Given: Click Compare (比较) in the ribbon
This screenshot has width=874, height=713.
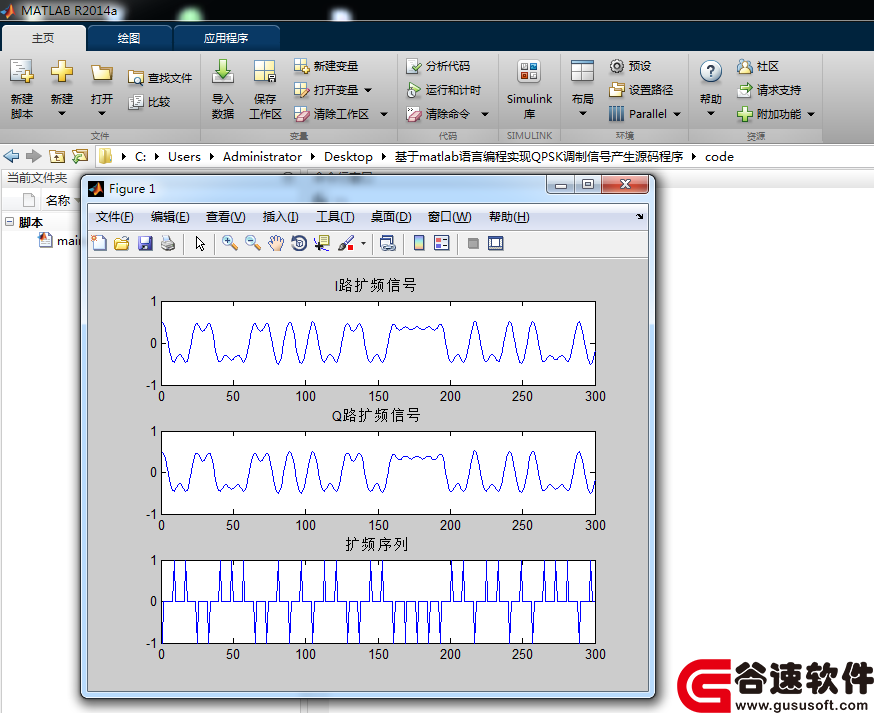Looking at the screenshot, I should pyautogui.click(x=149, y=102).
